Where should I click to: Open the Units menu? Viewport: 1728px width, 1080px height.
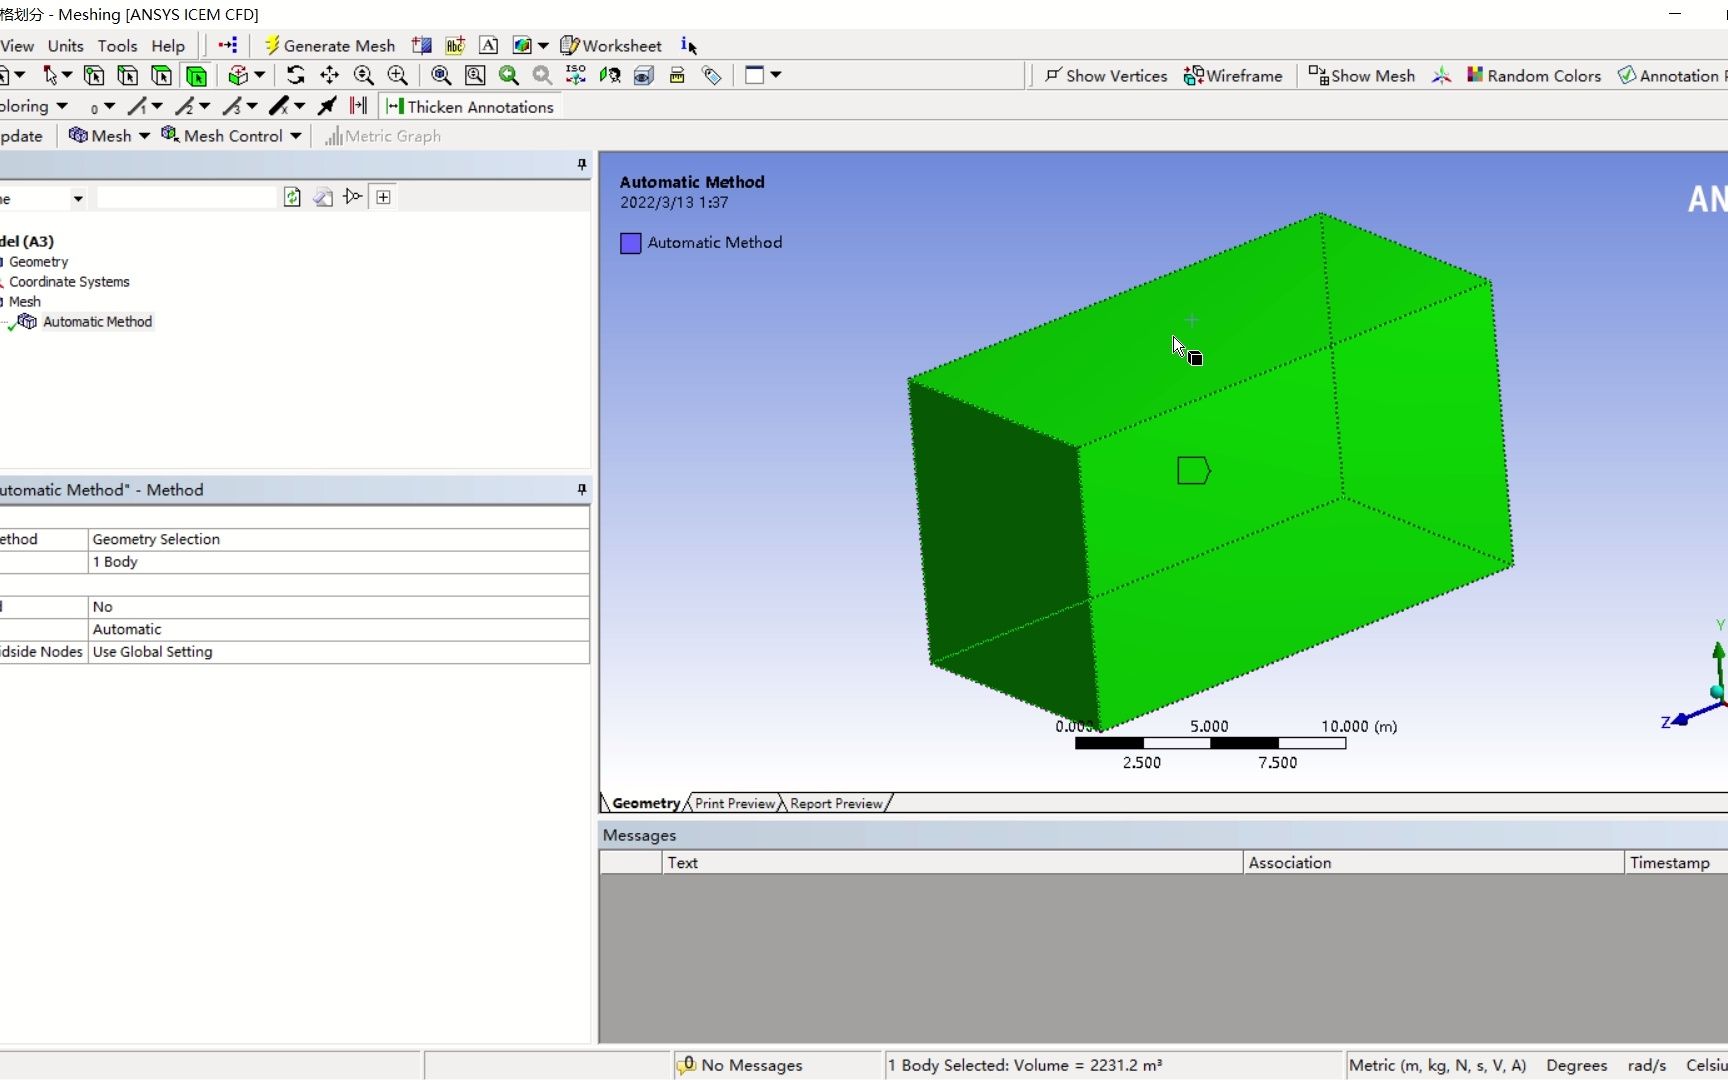pyautogui.click(x=65, y=45)
